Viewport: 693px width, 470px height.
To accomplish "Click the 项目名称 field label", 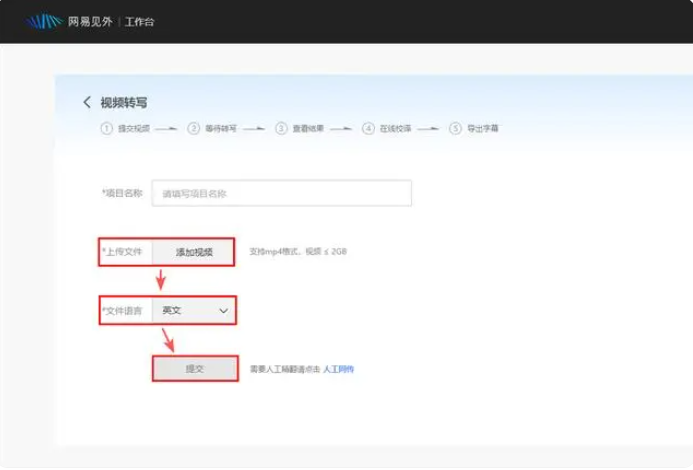I will coord(122,193).
